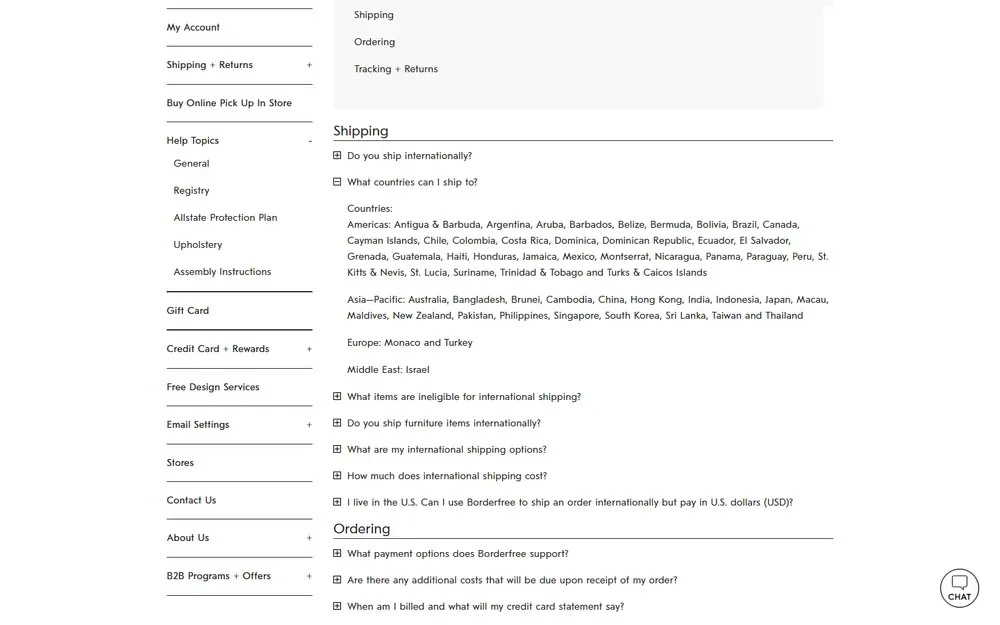Open Registry under Help Topics
Viewport: 1000px width, 625px height.
(x=191, y=191)
